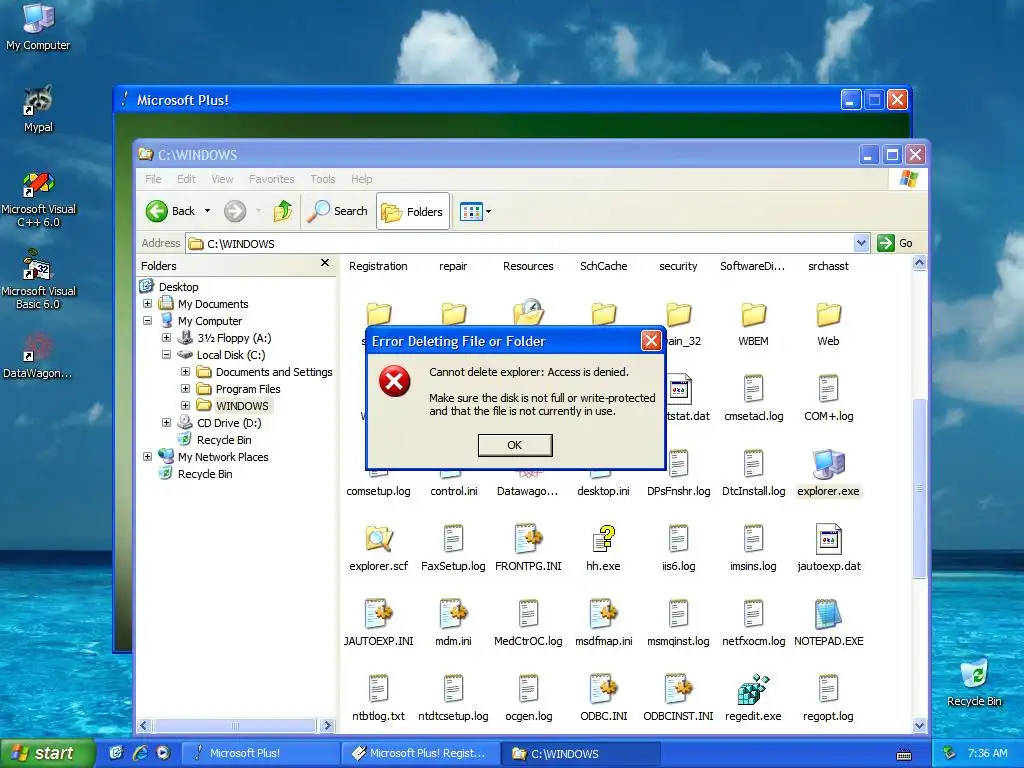1024x768 pixels.
Task: Click the Start button
Action: click(x=47, y=753)
